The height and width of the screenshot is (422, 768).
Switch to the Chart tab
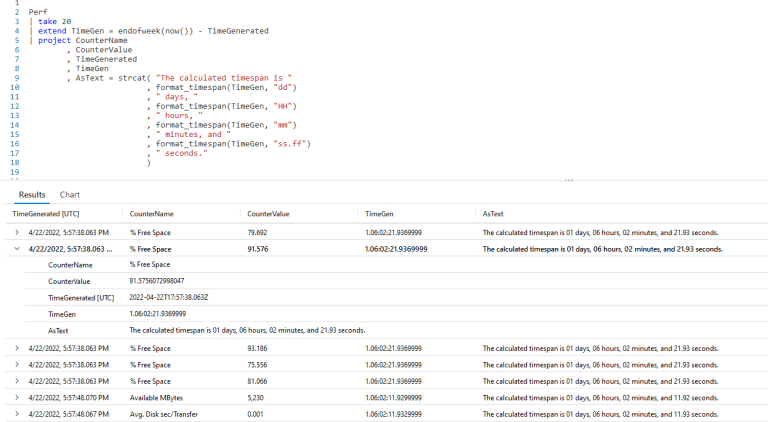70,194
